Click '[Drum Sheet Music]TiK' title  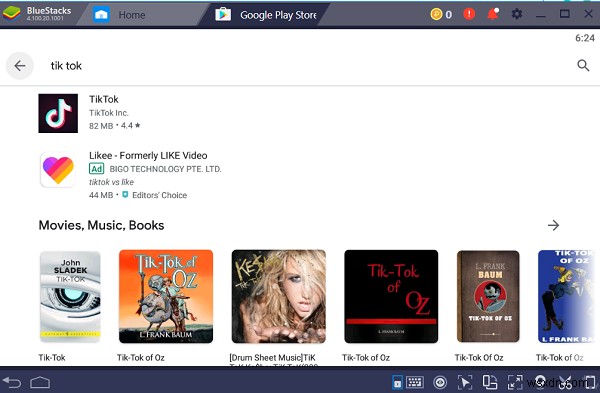click(272, 357)
